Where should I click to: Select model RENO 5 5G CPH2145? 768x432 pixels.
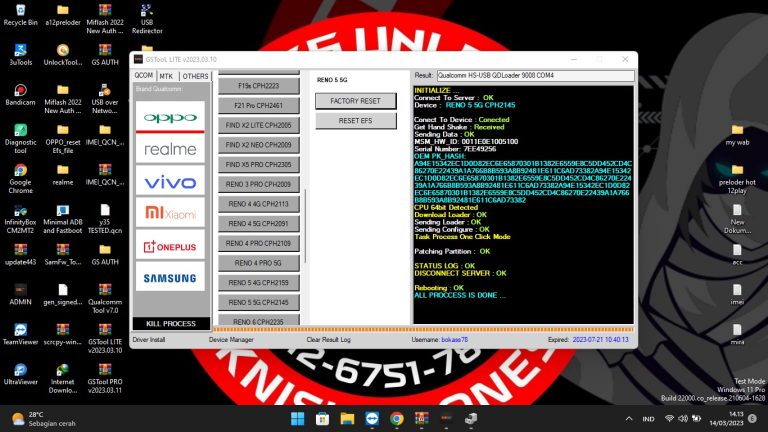pyautogui.click(x=259, y=302)
